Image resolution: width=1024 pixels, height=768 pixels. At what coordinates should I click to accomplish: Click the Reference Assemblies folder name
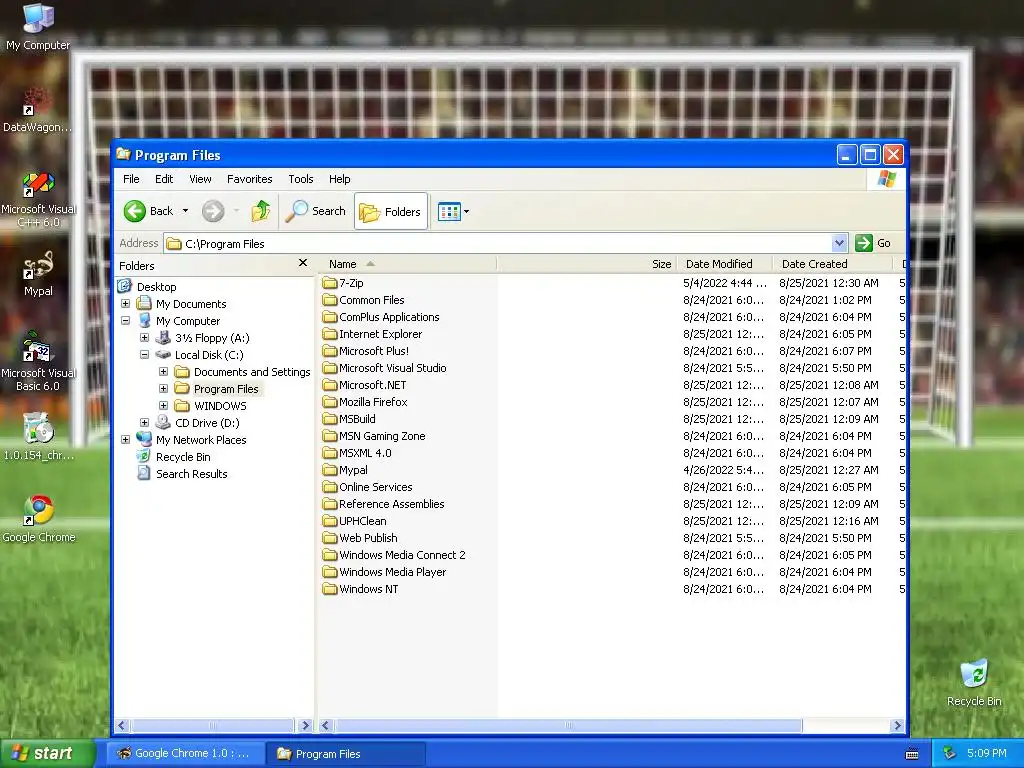391,504
